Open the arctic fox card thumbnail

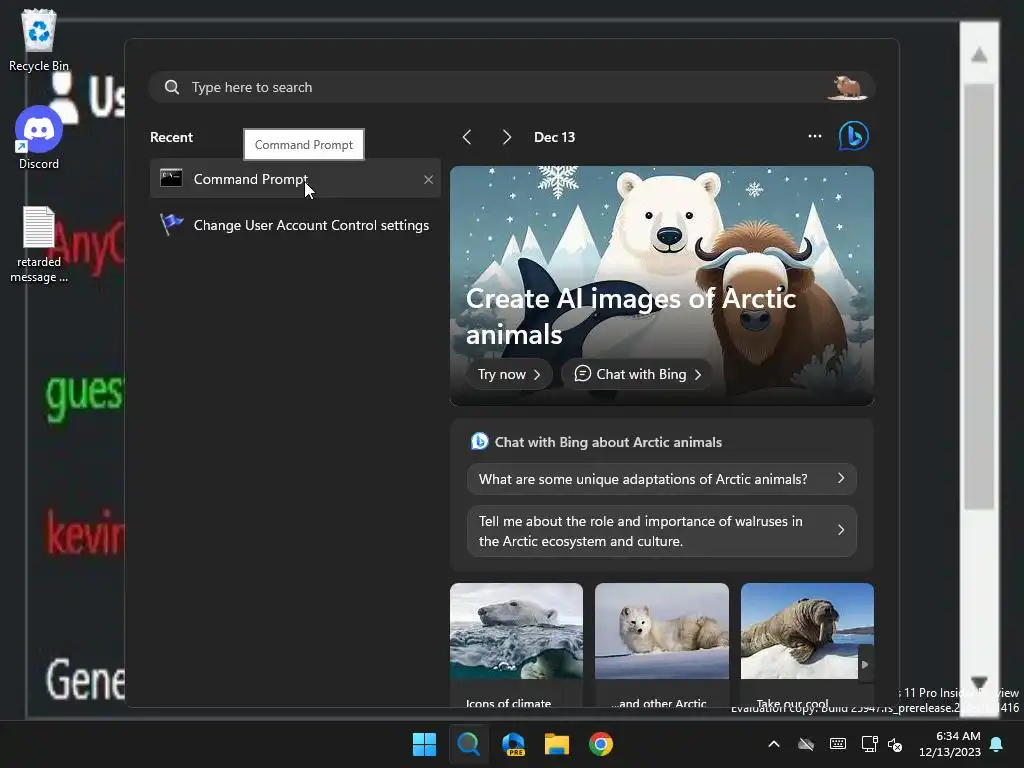click(x=662, y=631)
